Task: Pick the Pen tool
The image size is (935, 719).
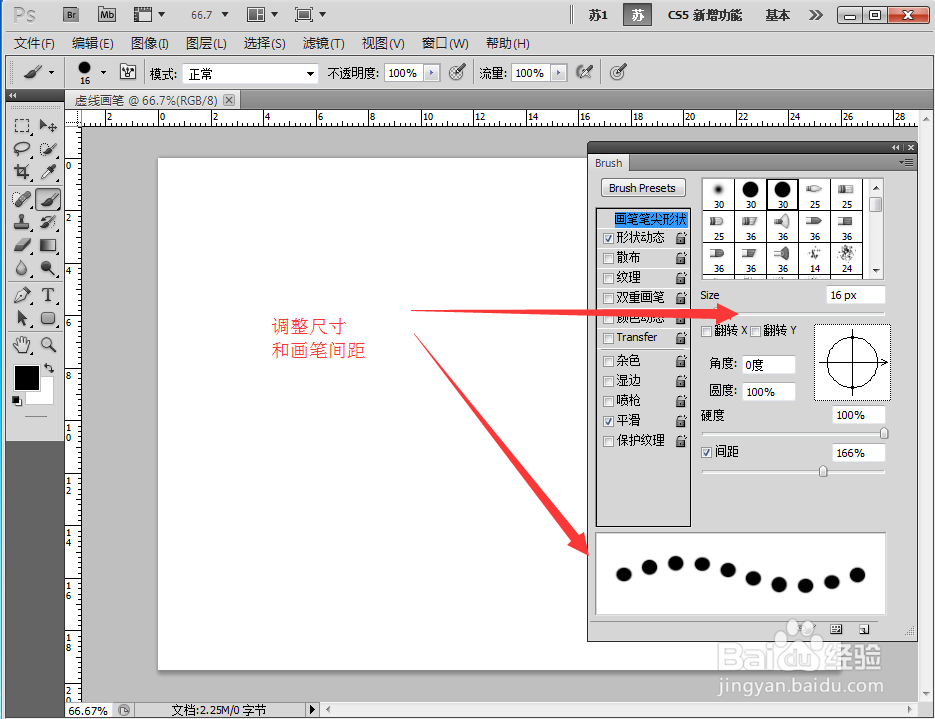Action: click(x=22, y=295)
